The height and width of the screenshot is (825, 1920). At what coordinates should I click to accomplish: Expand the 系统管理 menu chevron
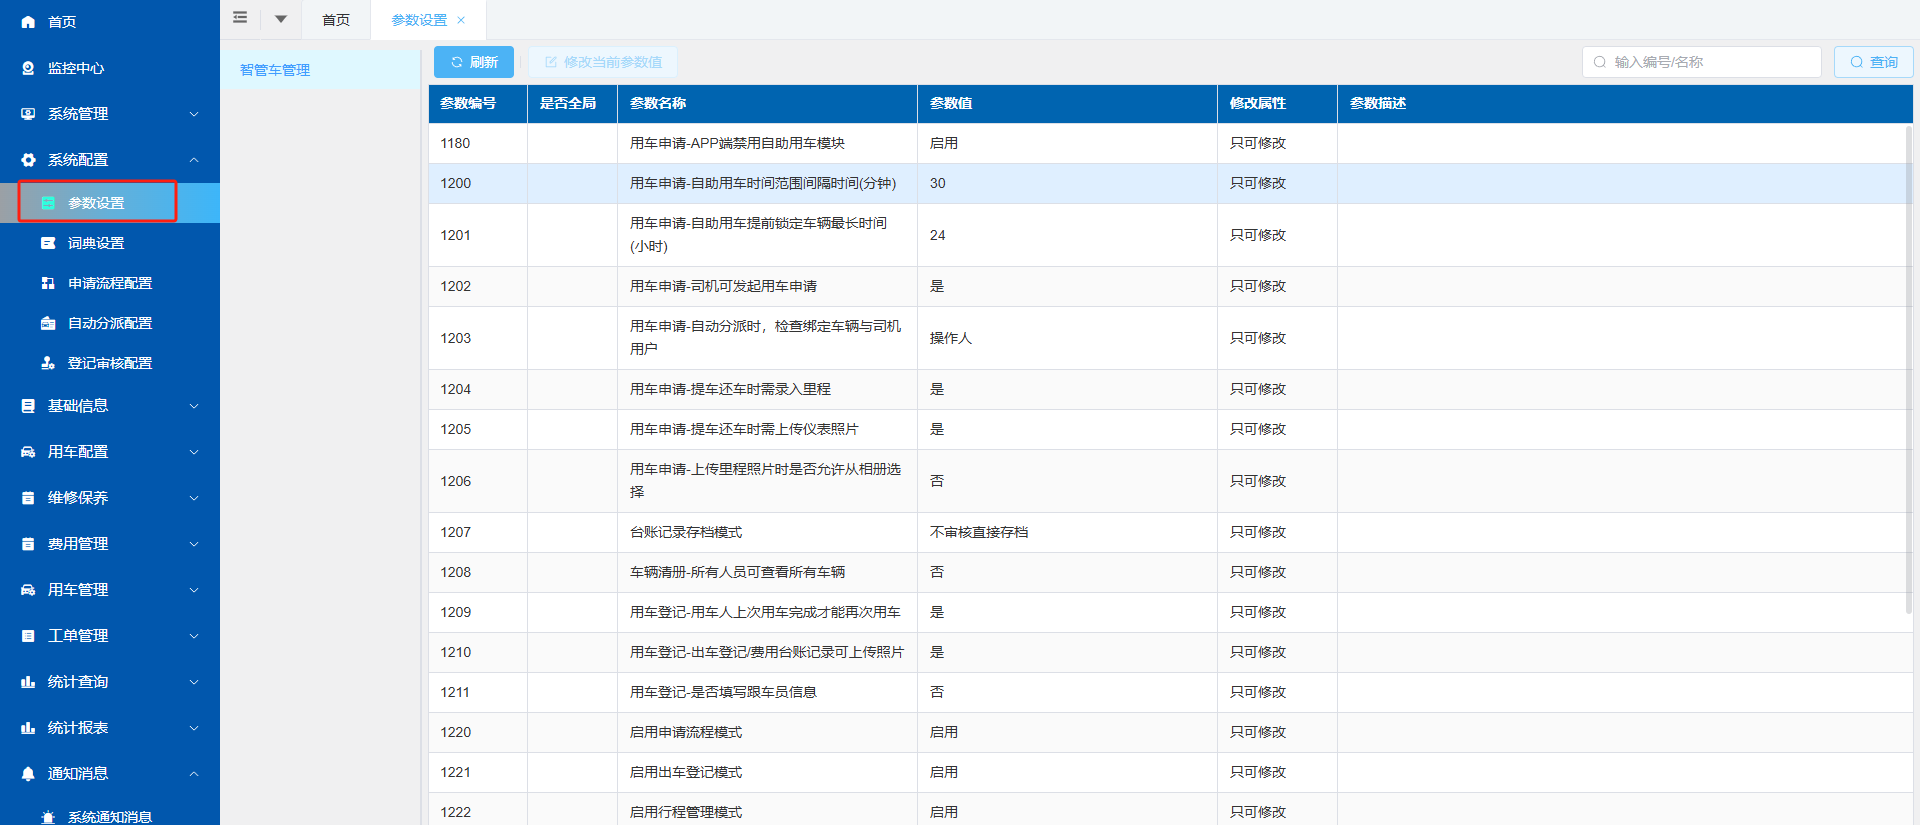(194, 114)
